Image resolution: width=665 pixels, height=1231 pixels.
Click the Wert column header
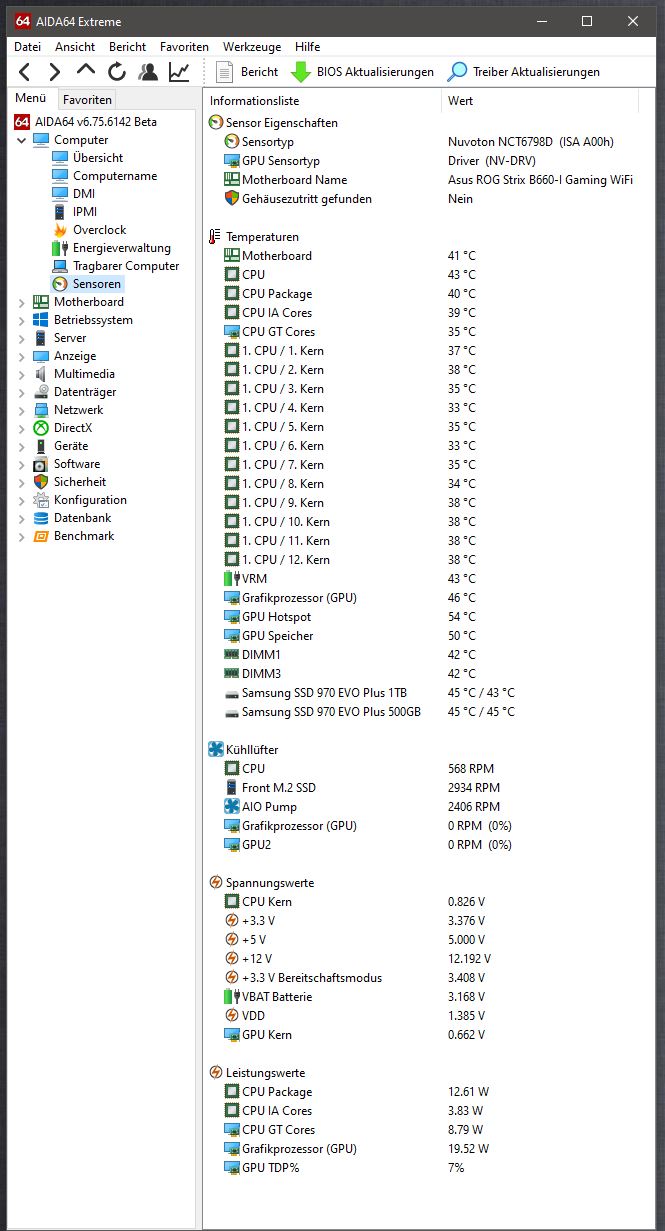(540, 101)
